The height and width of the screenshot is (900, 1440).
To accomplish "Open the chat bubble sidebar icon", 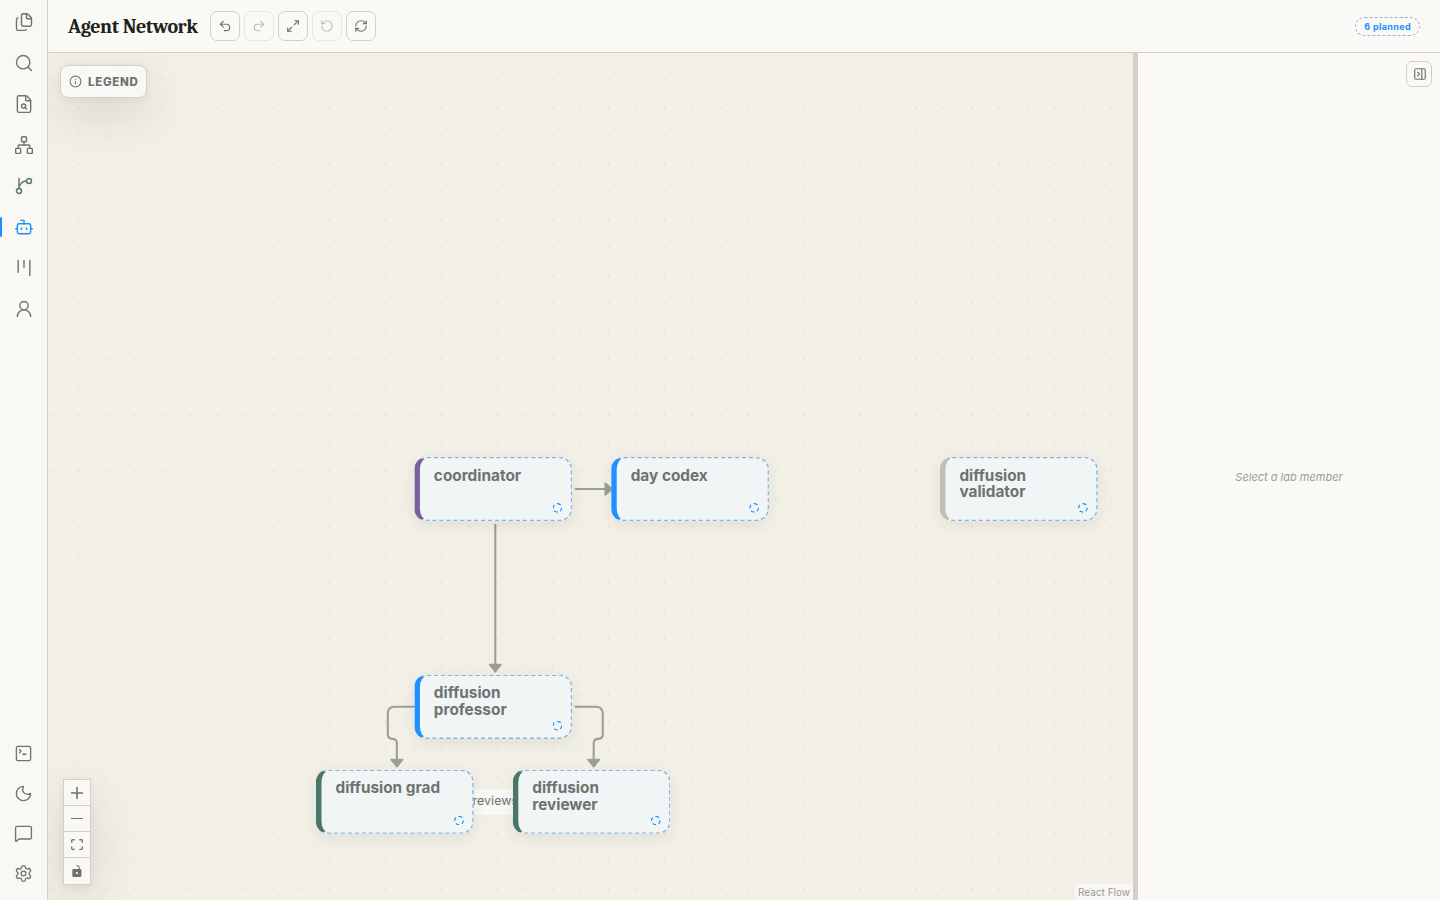I will point(24,834).
